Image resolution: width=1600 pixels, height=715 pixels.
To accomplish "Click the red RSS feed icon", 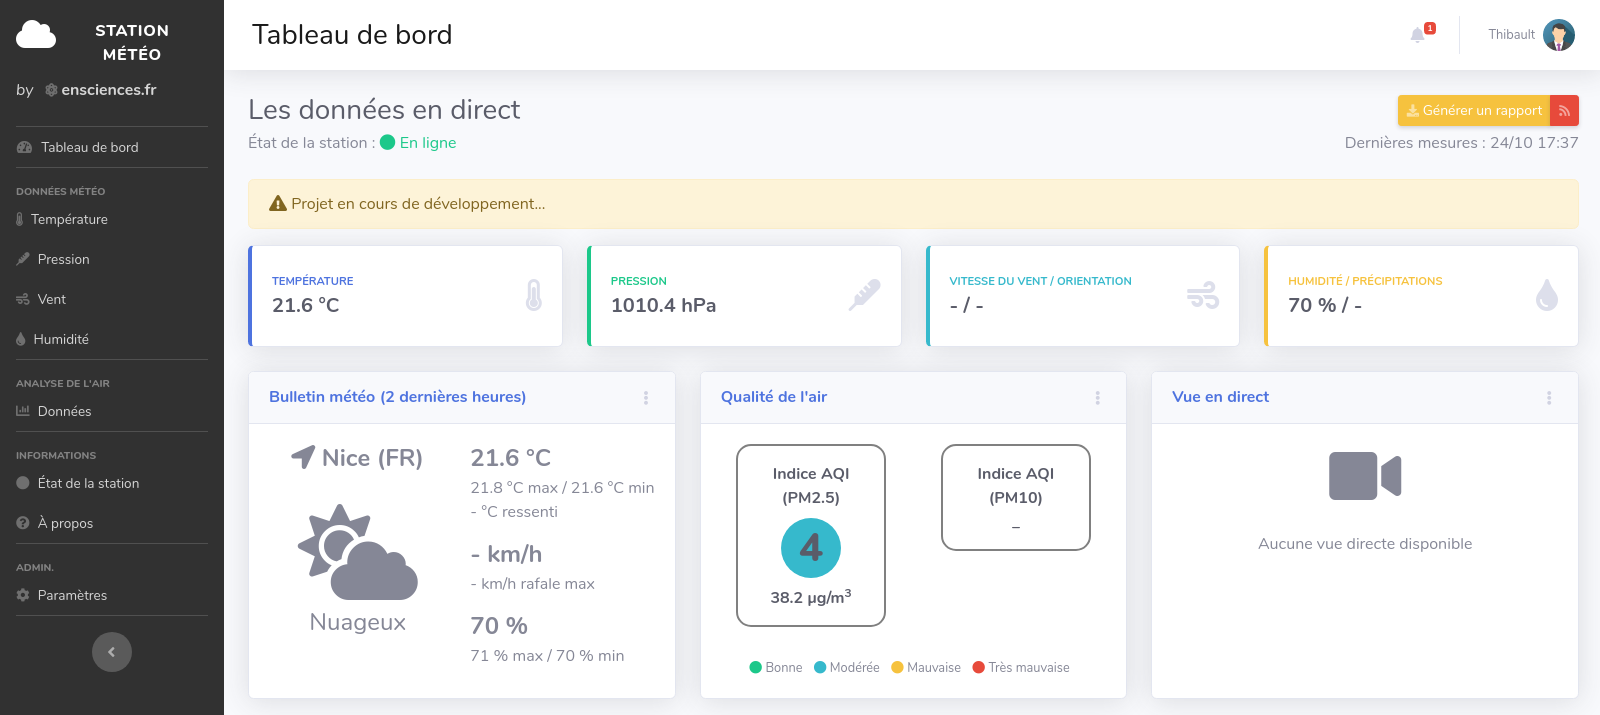I will click(1564, 111).
